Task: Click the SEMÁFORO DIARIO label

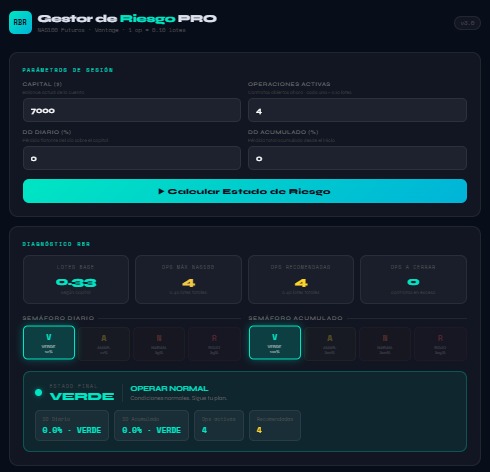Action: click(58, 318)
